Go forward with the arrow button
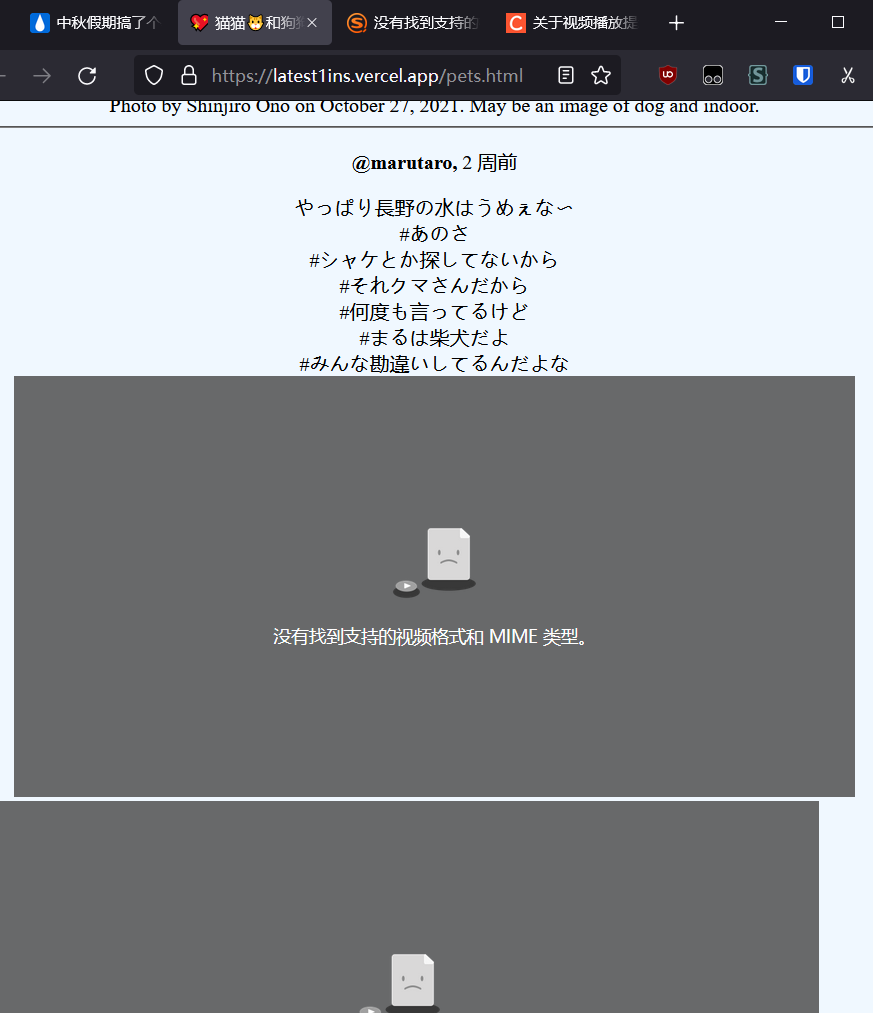This screenshot has height=1013, width=873. pyautogui.click(x=42, y=76)
